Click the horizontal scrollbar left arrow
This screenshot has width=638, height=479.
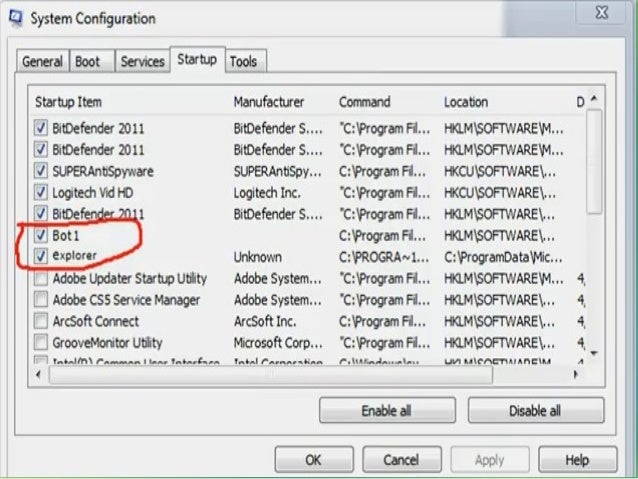tap(38, 374)
